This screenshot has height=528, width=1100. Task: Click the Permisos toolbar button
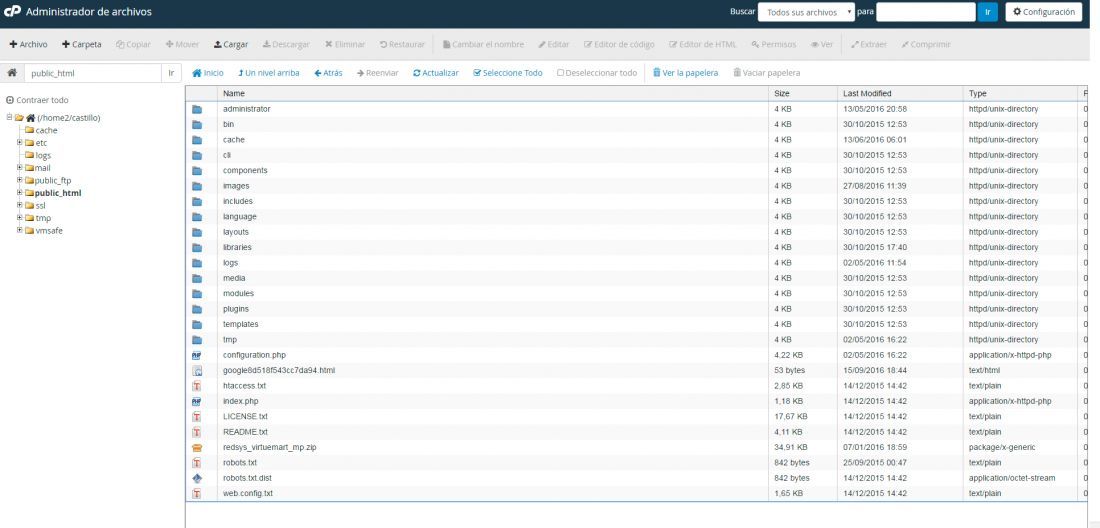(774, 44)
